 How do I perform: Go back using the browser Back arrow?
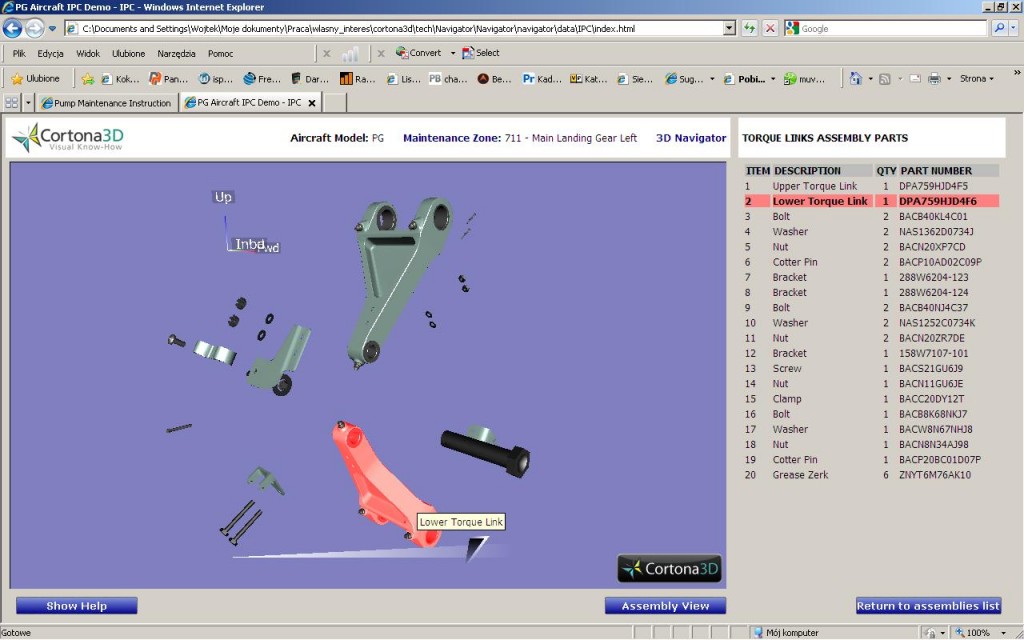pyautogui.click(x=12, y=28)
